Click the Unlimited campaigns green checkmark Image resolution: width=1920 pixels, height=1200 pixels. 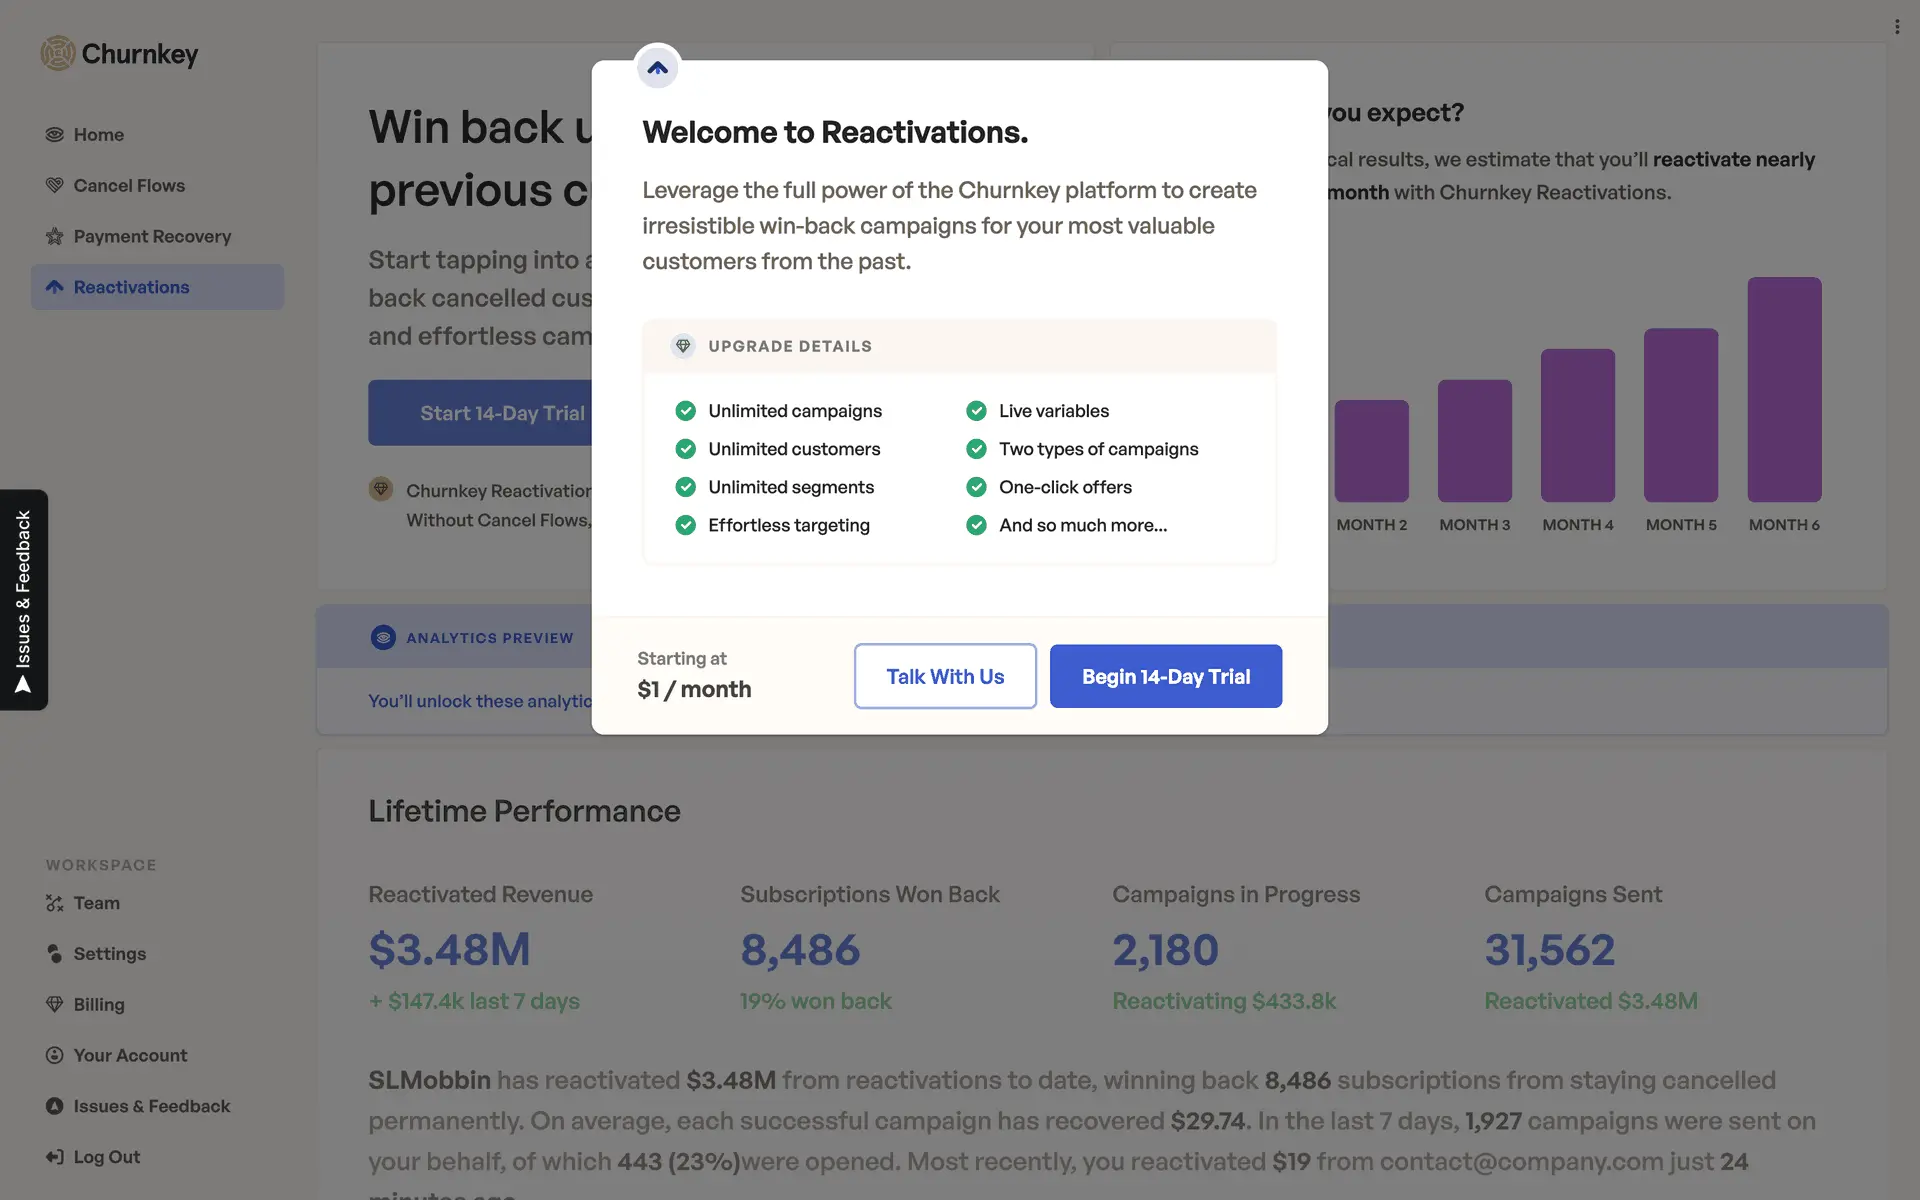686,411
